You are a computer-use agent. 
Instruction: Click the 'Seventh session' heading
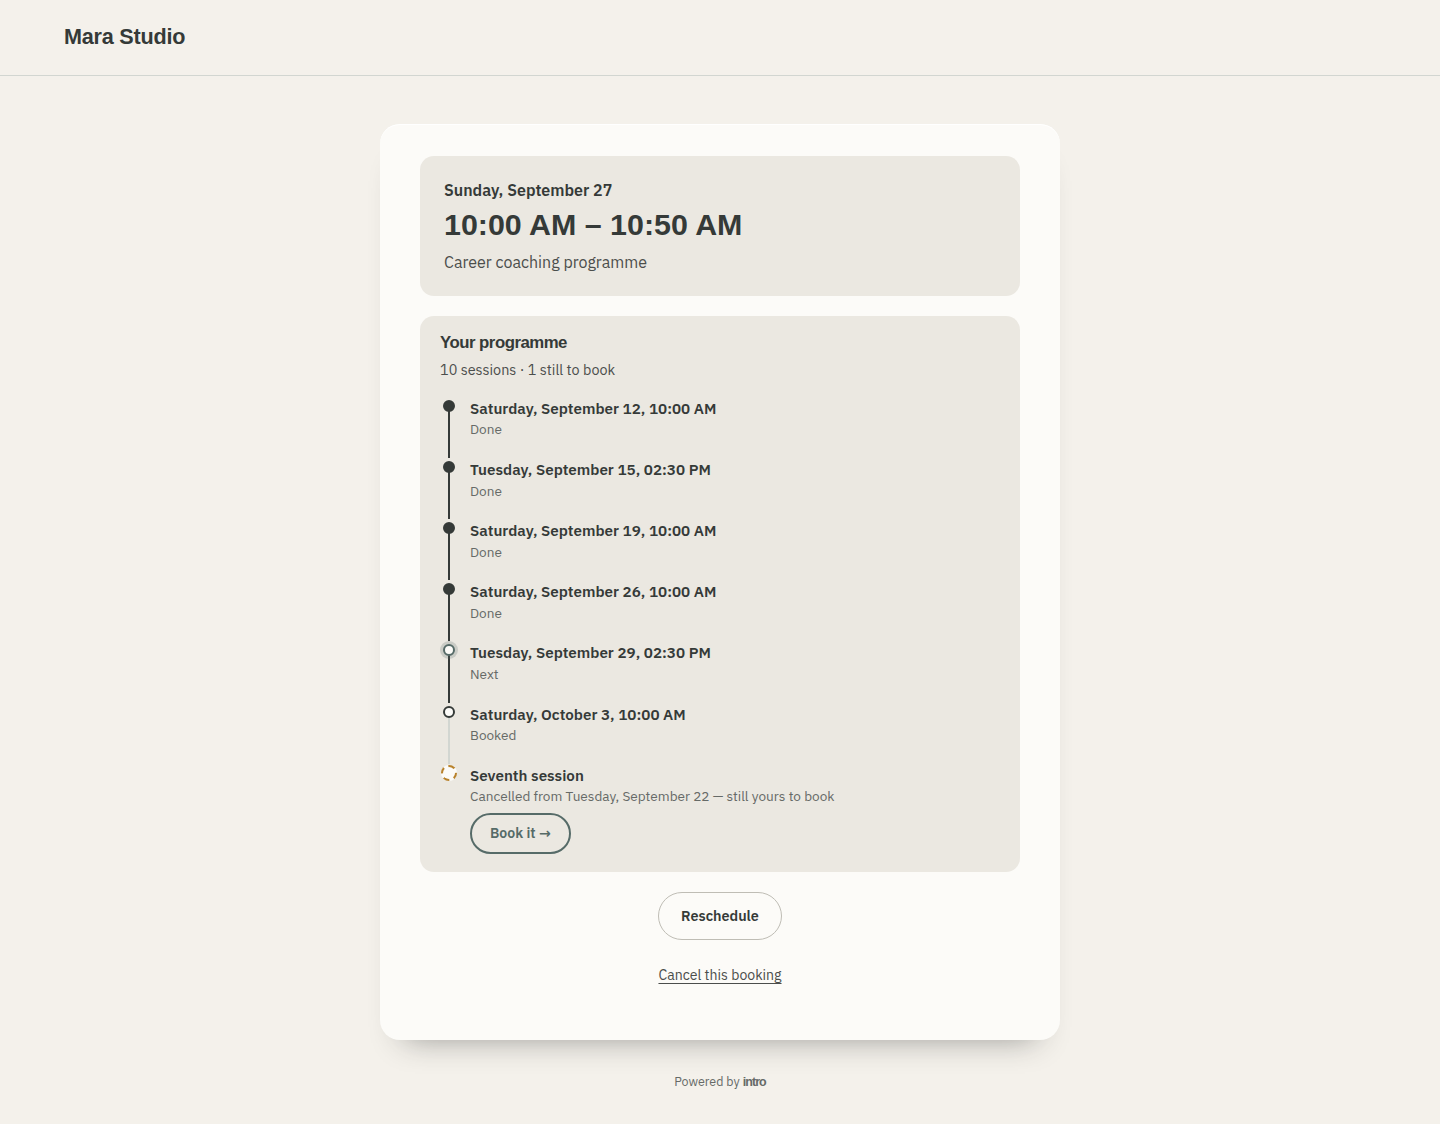527,776
